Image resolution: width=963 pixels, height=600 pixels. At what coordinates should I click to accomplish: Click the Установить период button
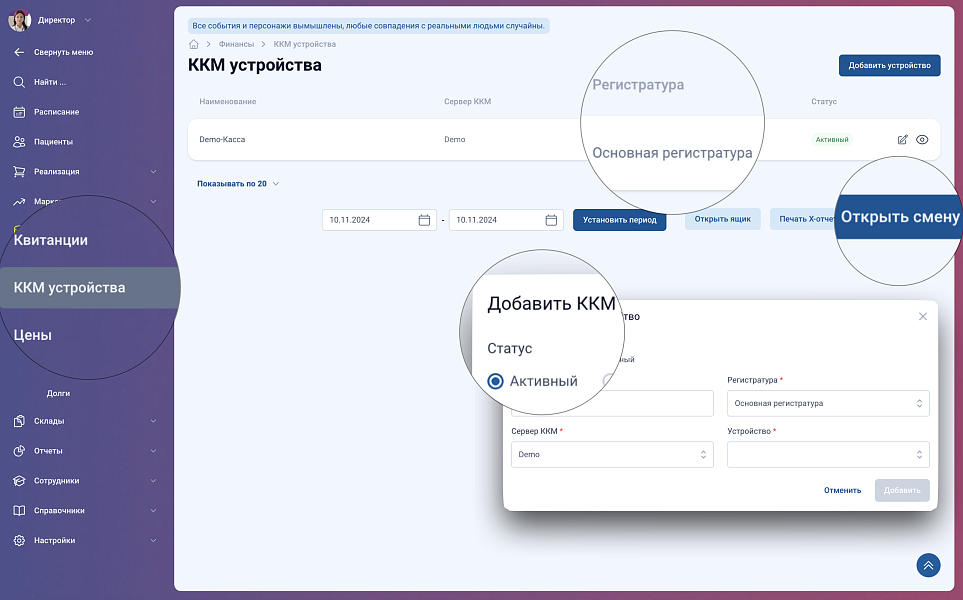click(x=617, y=220)
